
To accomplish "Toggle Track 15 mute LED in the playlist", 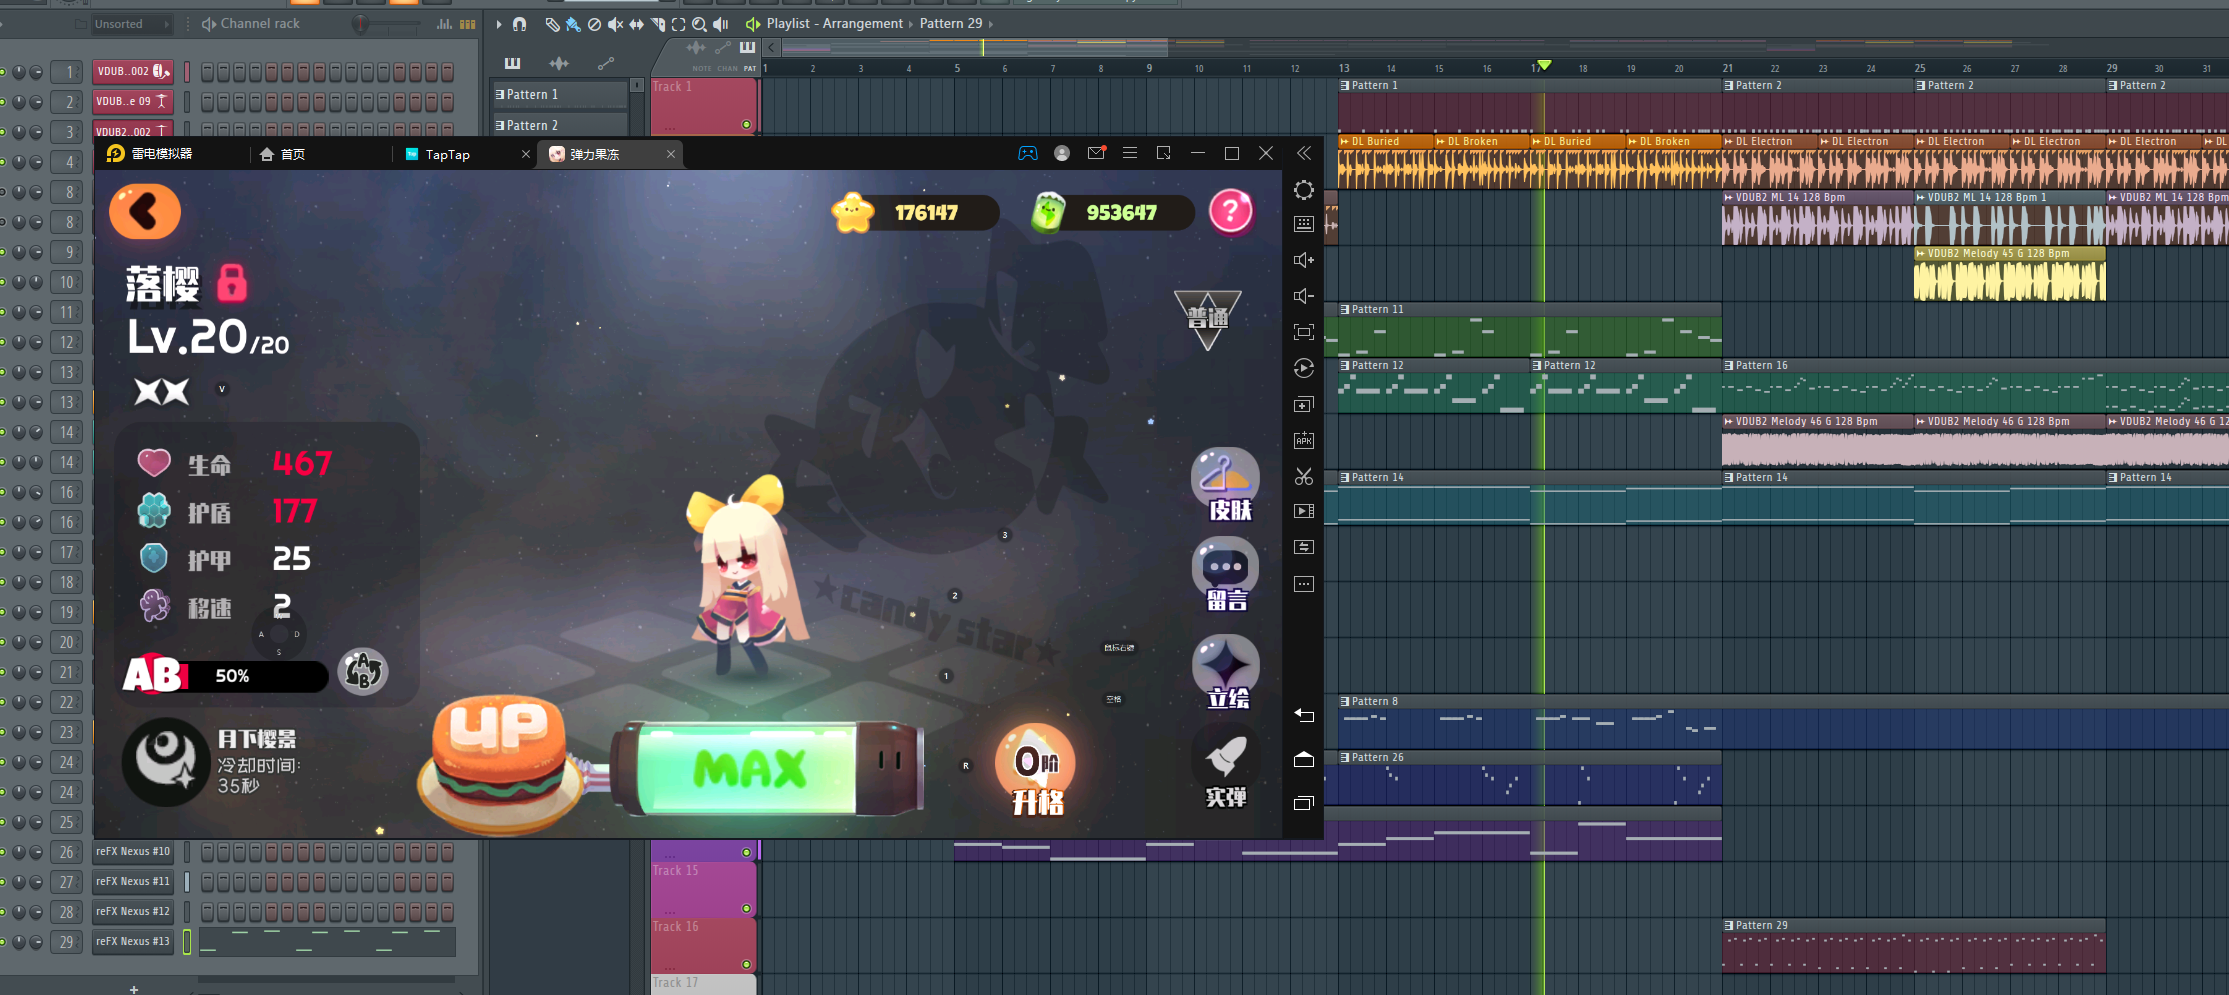I will [x=746, y=909].
